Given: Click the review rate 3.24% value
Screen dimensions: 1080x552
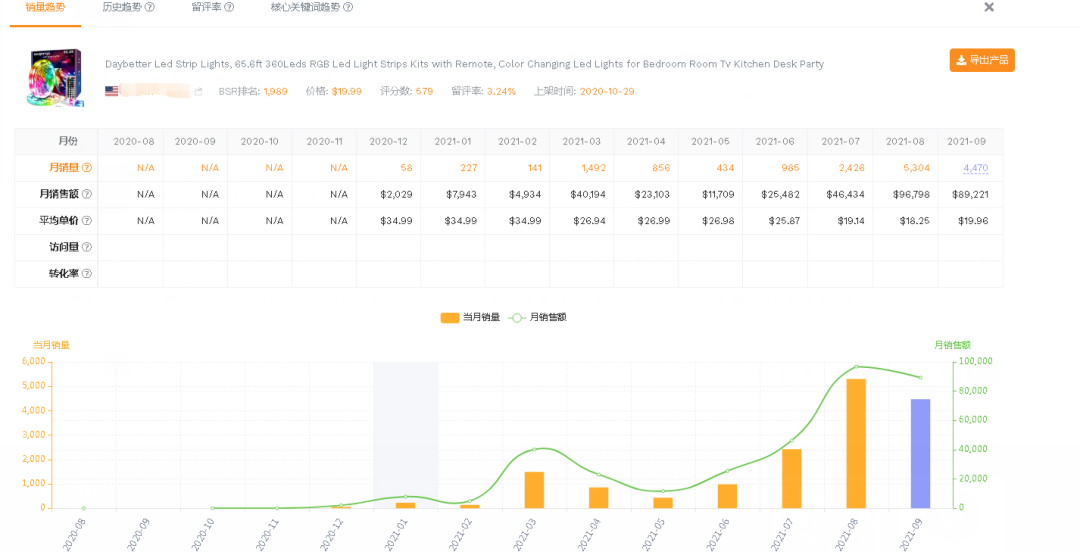Looking at the screenshot, I should tap(501, 91).
